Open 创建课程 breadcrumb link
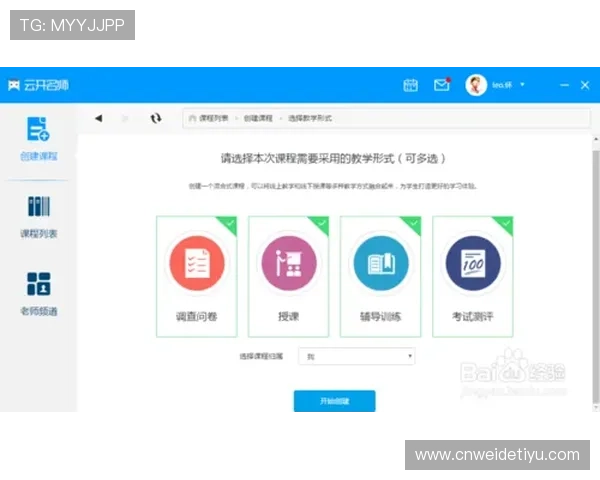The height and width of the screenshot is (480, 600). [258, 118]
